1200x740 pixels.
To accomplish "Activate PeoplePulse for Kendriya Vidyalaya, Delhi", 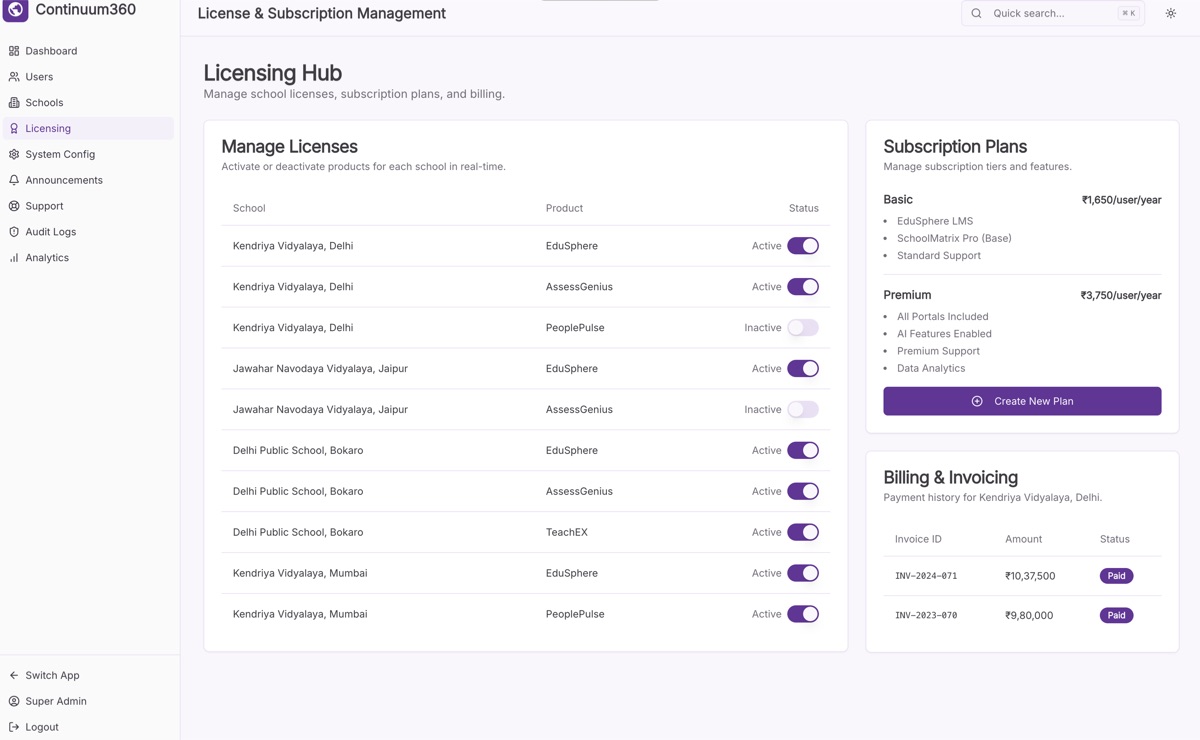I will (803, 328).
